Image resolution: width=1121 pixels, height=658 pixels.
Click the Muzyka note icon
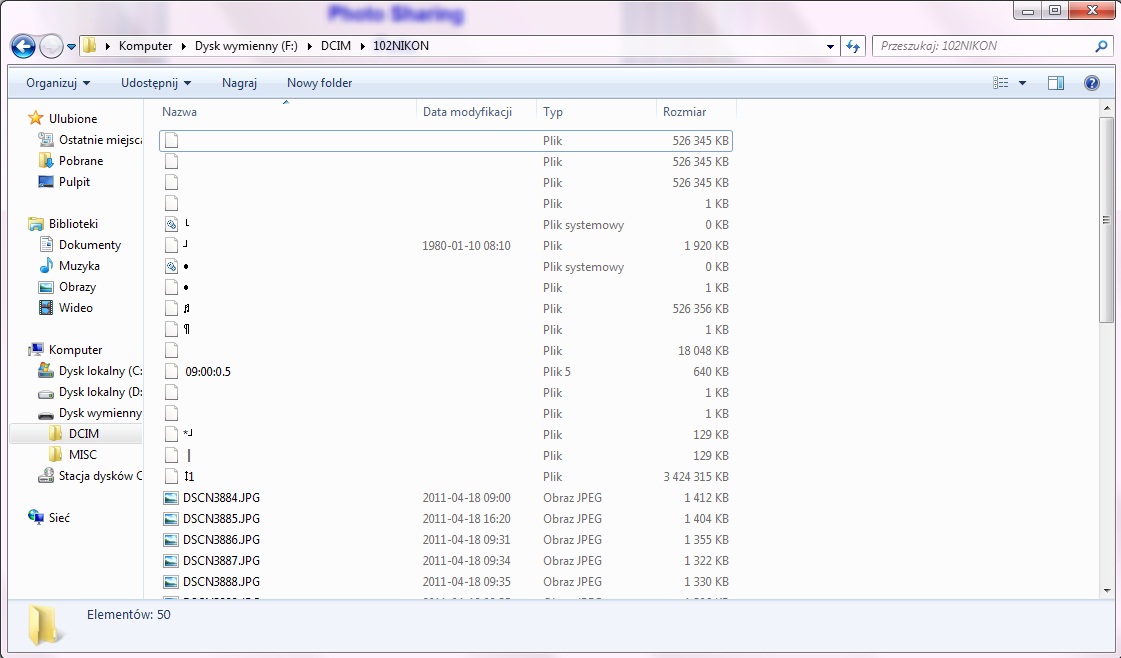click(46, 265)
